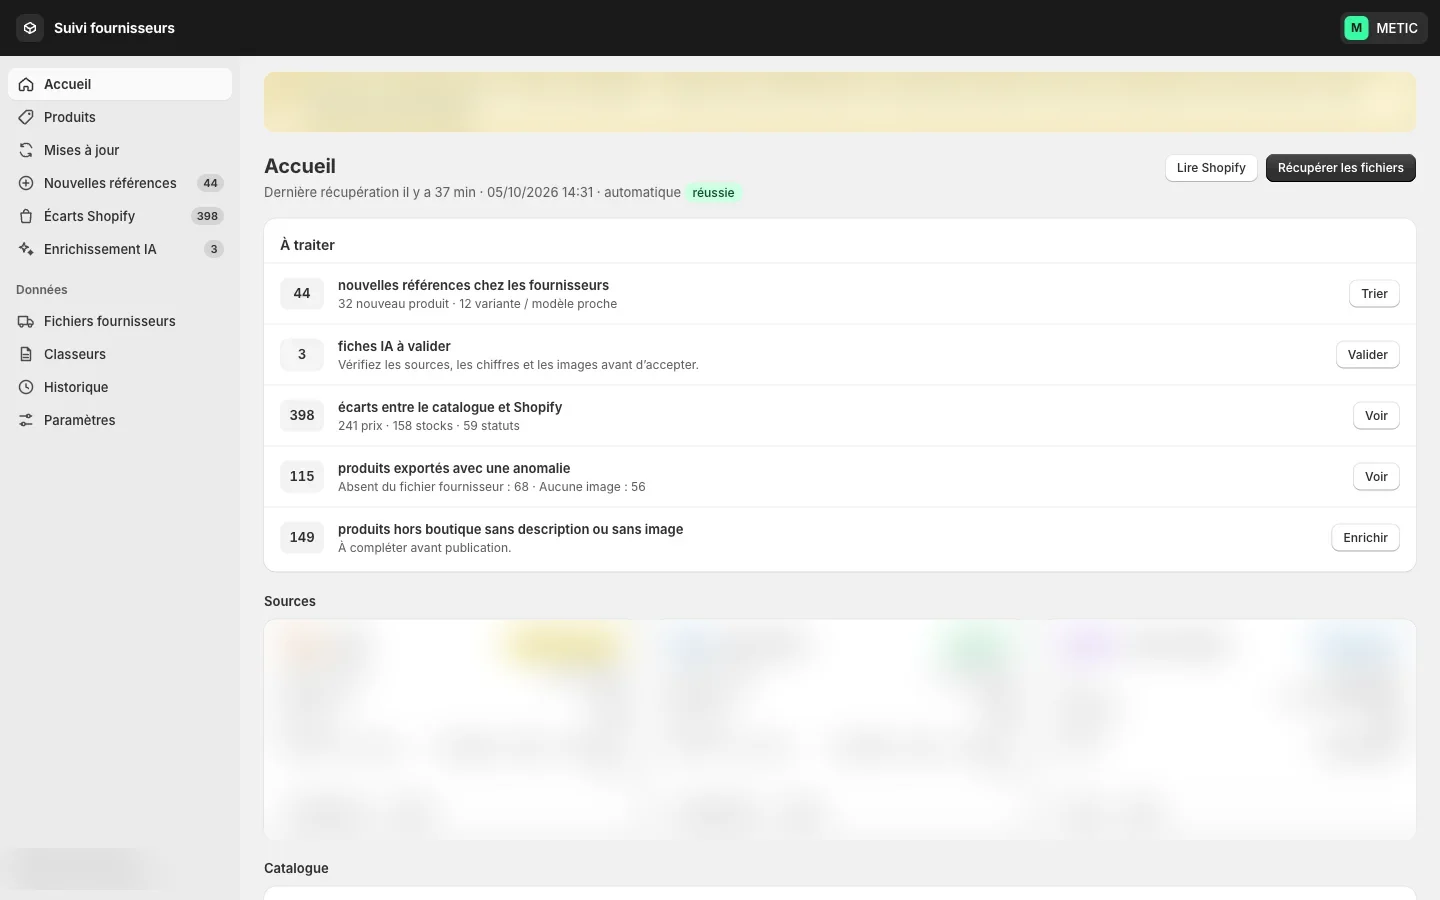Click the clock icon beside Historique
This screenshot has width=1440, height=900.
(x=26, y=387)
